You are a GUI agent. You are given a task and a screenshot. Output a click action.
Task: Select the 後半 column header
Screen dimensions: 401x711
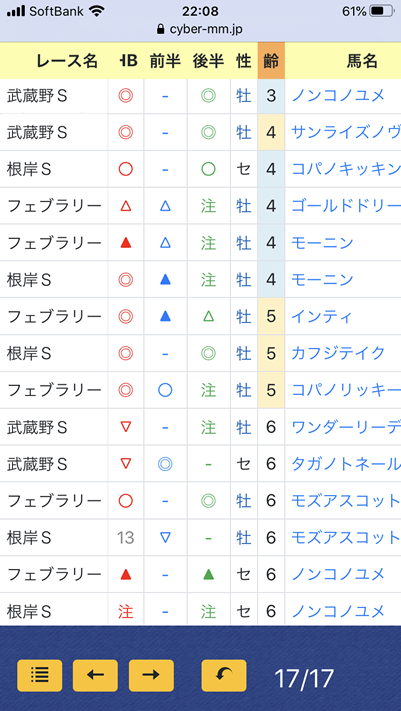coord(208,61)
